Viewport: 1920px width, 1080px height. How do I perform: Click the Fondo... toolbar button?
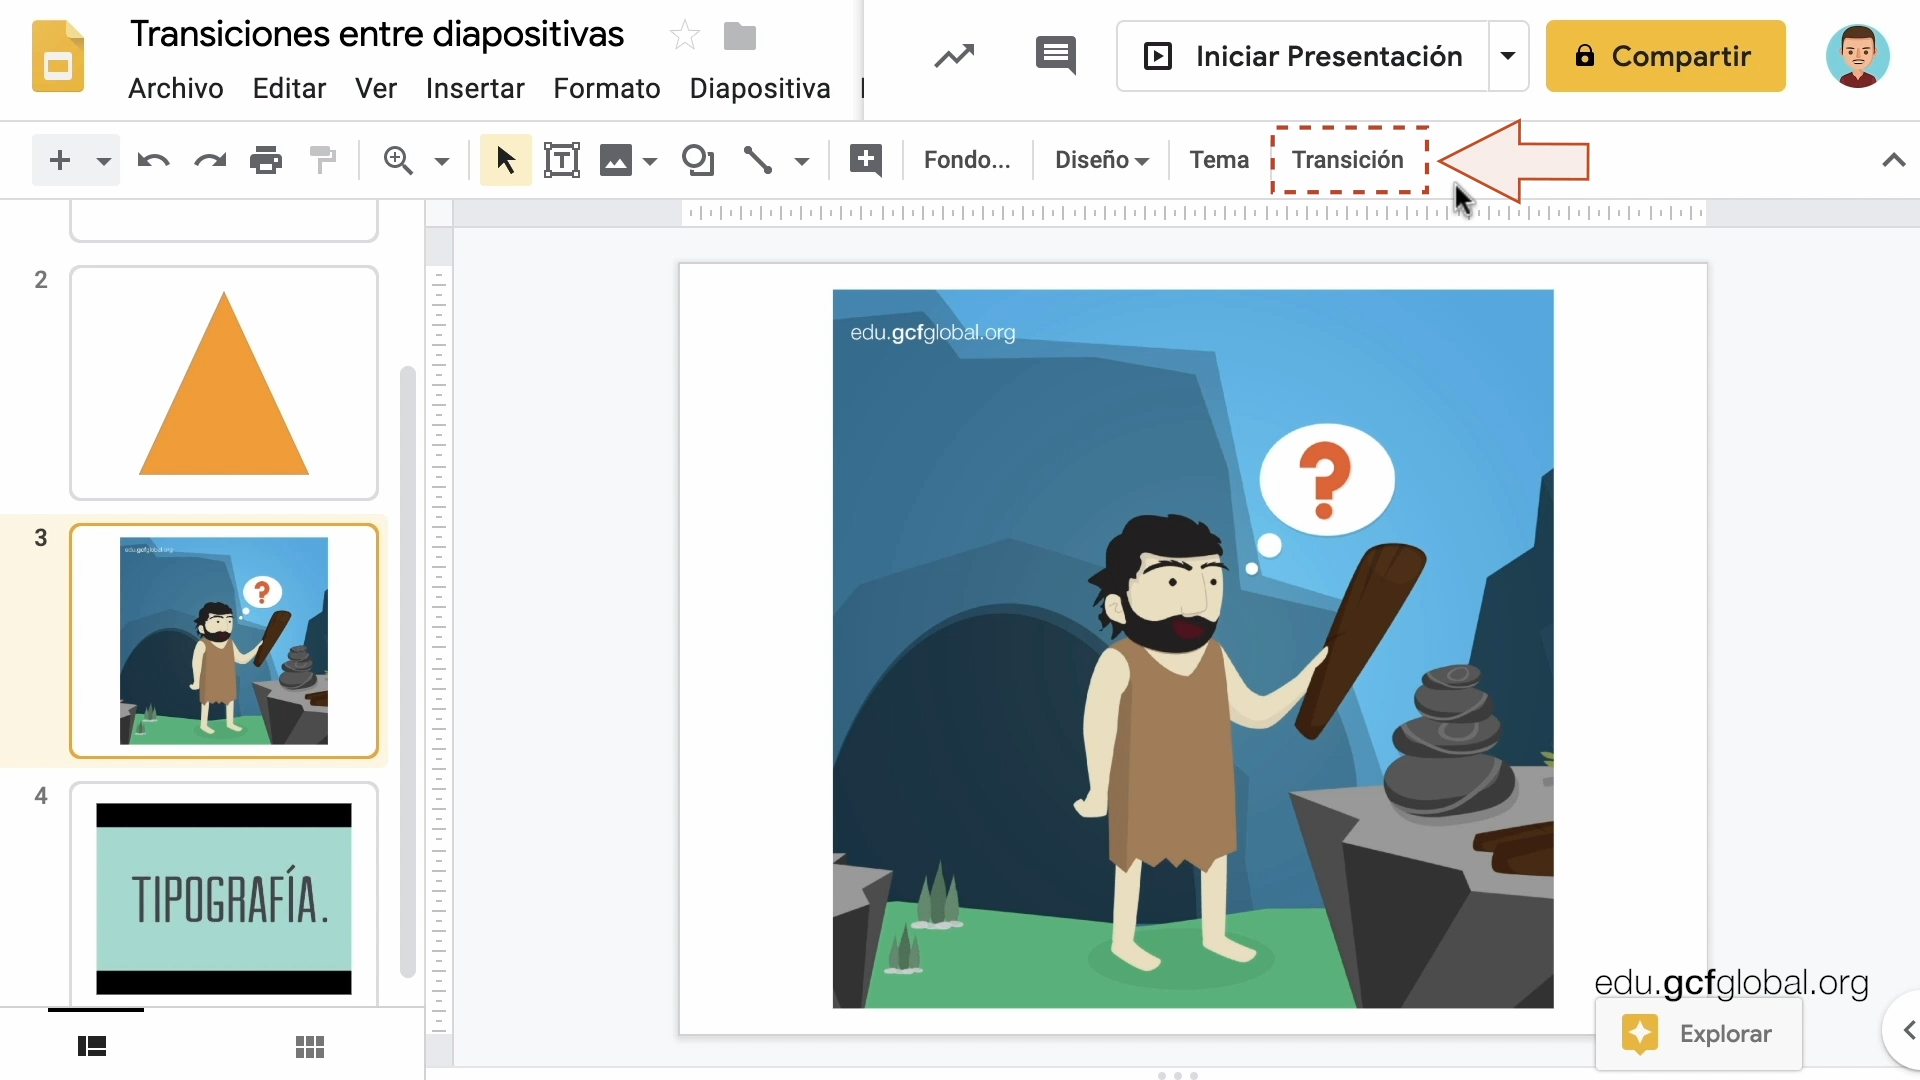pos(967,160)
